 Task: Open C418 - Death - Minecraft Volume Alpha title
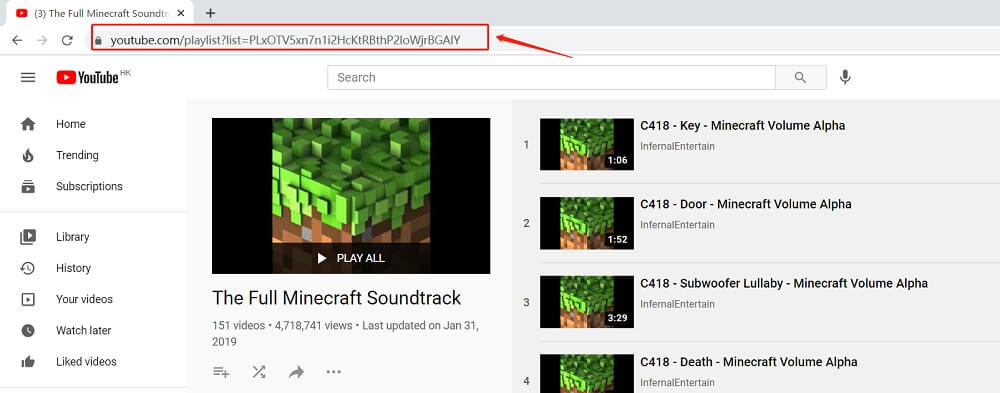coord(749,362)
